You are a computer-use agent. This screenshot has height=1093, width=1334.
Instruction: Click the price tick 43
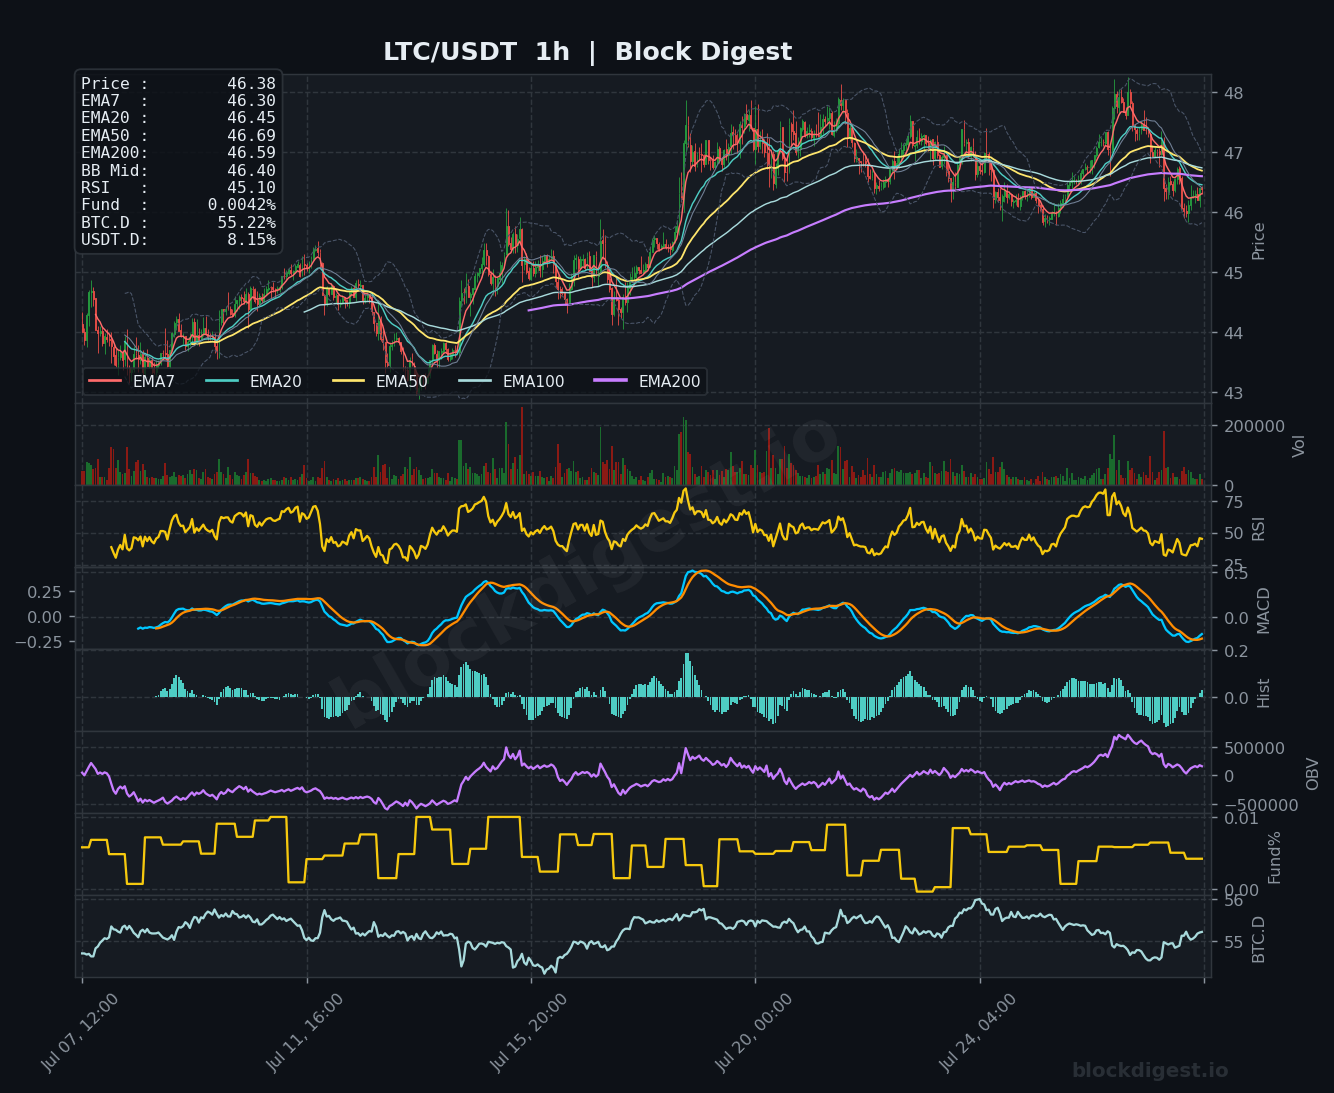1233,393
